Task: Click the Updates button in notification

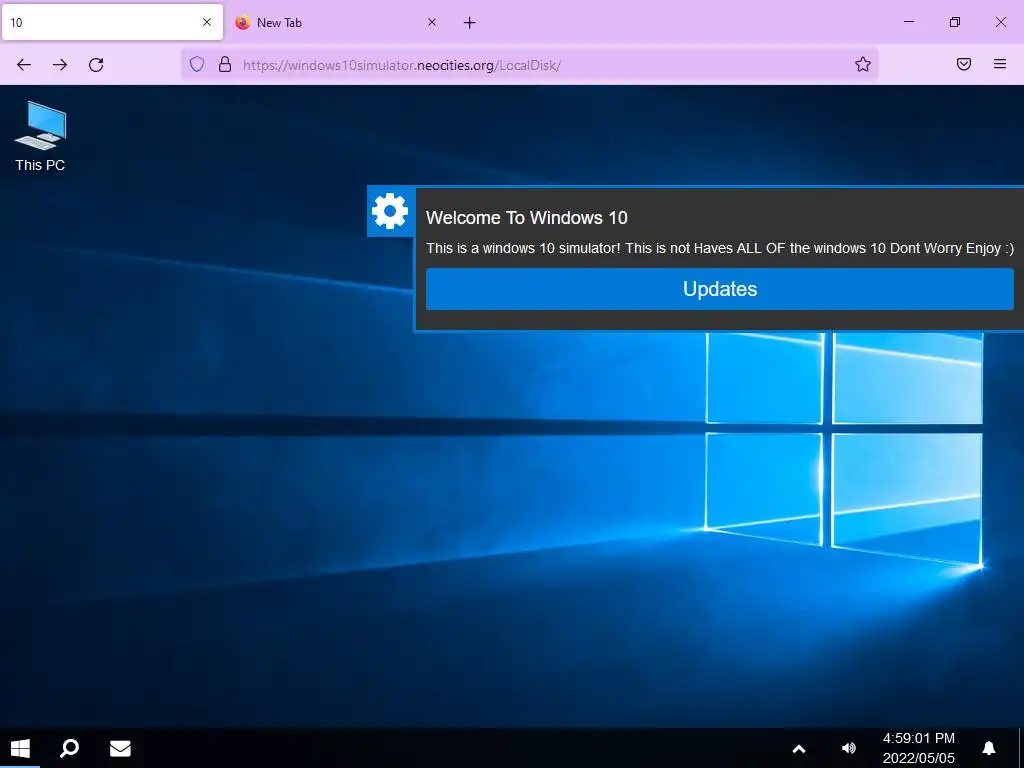Action: [720, 289]
